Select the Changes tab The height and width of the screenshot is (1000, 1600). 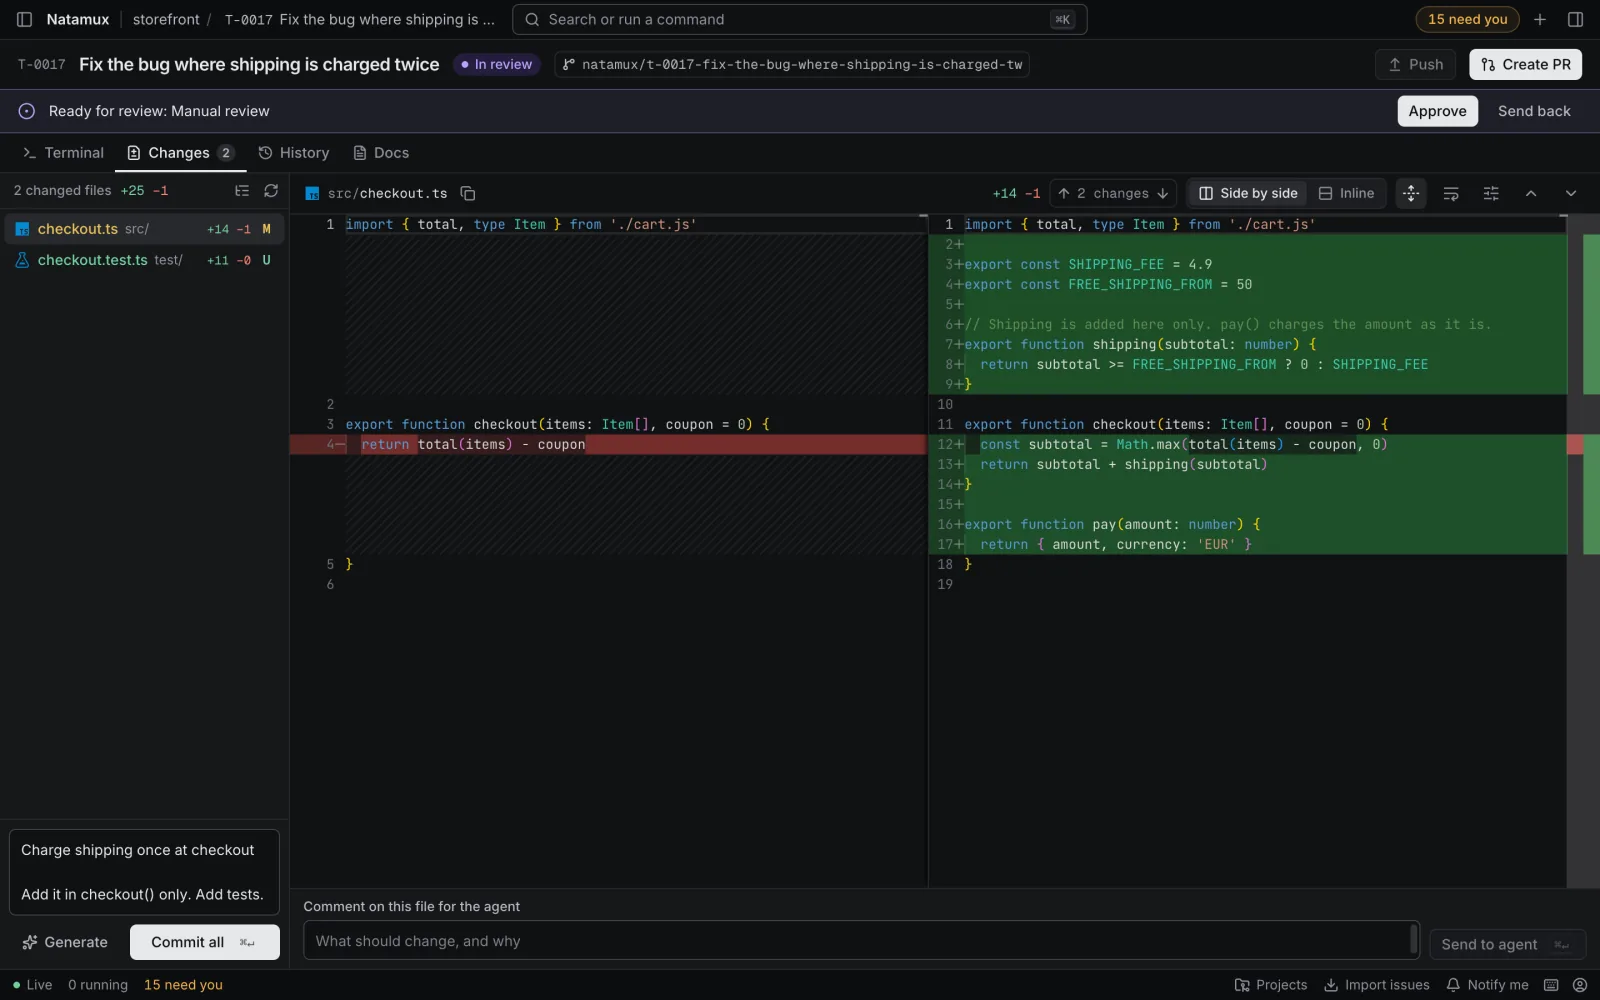(x=180, y=153)
